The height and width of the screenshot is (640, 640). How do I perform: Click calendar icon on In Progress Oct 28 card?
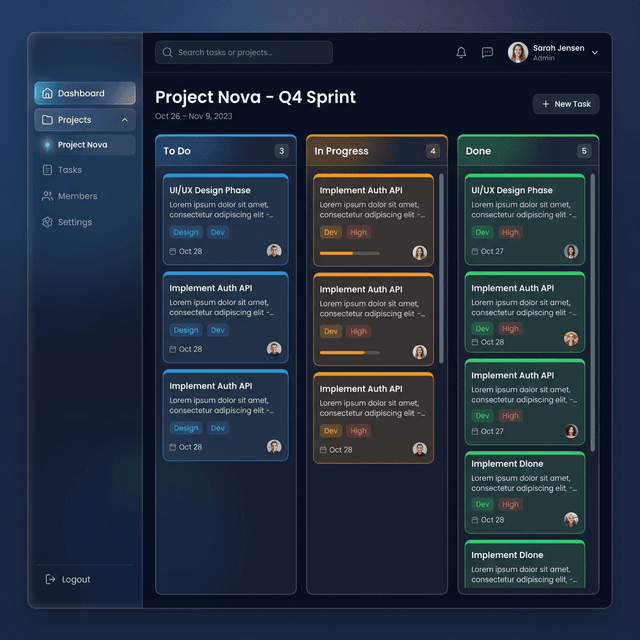click(323, 450)
